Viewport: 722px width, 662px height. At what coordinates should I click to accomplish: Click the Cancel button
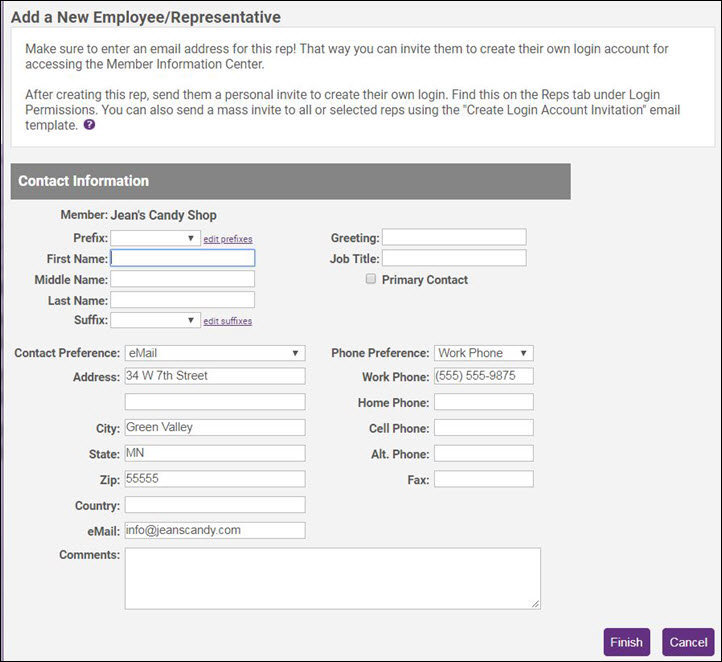pos(688,642)
